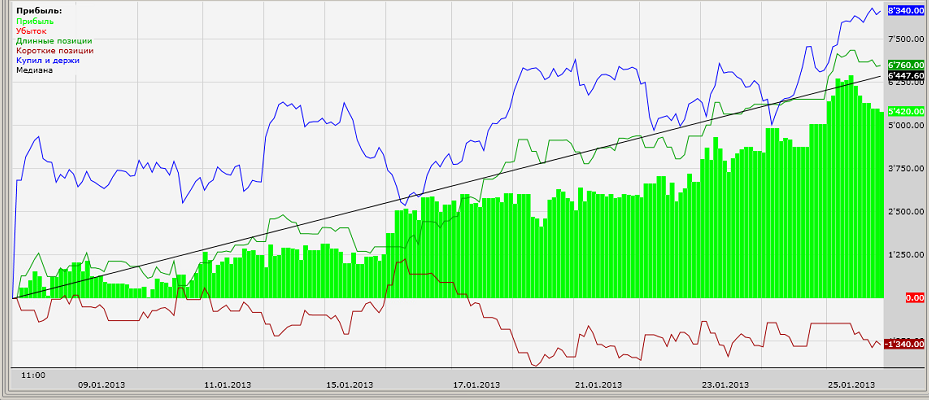Click the red 0.00 axis value label
Image resolution: width=929 pixels, height=400 pixels.
(x=915, y=298)
